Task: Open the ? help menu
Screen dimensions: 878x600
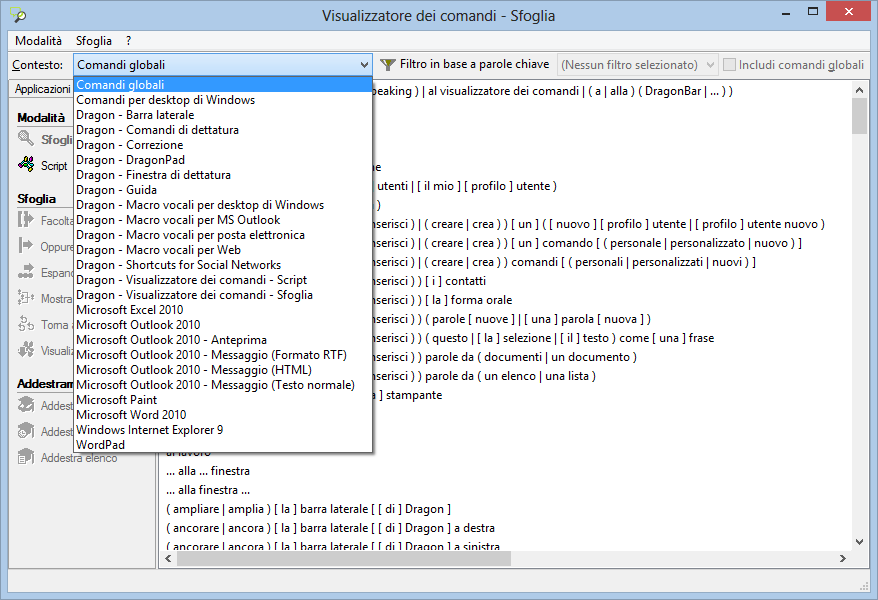Action: (129, 41)
